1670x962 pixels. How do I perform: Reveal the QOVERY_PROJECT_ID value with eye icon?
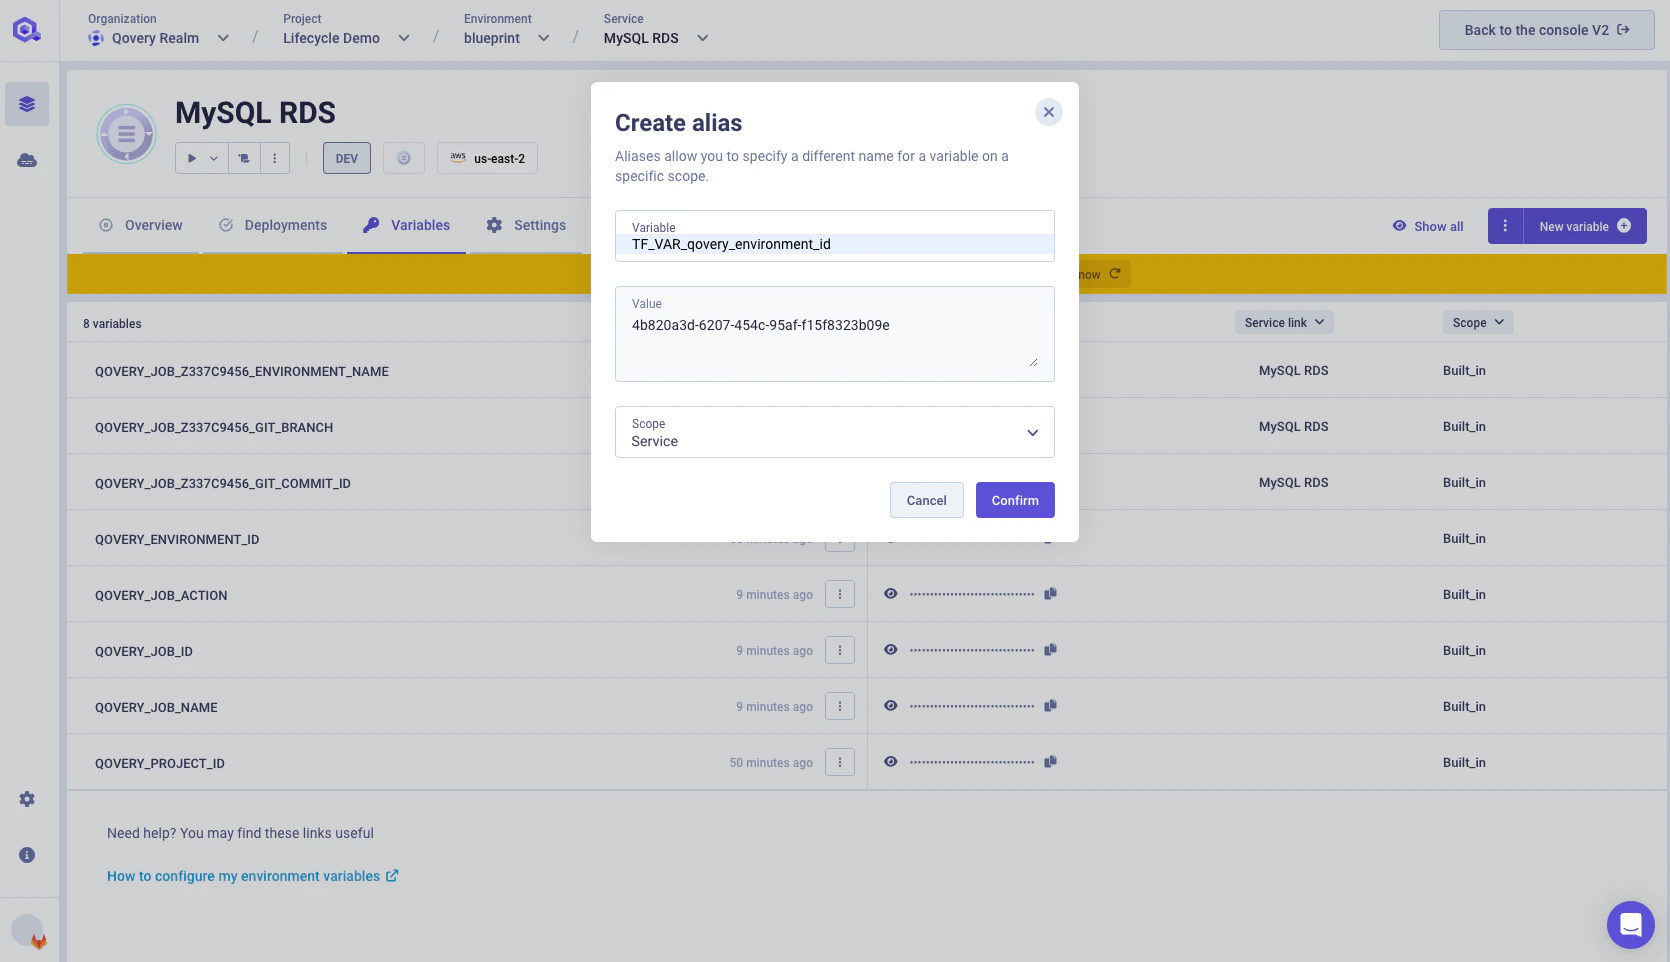pyautogui.click(x=891, y=762)
